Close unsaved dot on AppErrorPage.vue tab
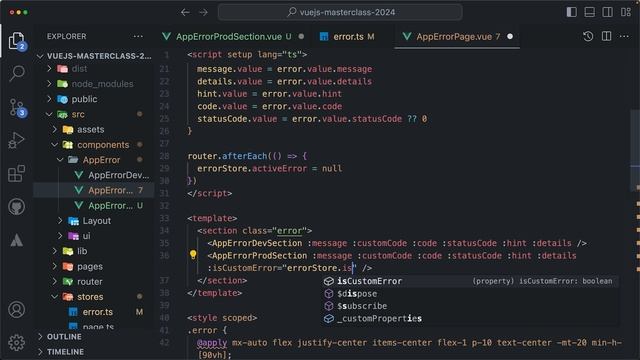Image resolution: width=640 pixels, height=360 pixels. pyautogui.click(x=510, y=36)
